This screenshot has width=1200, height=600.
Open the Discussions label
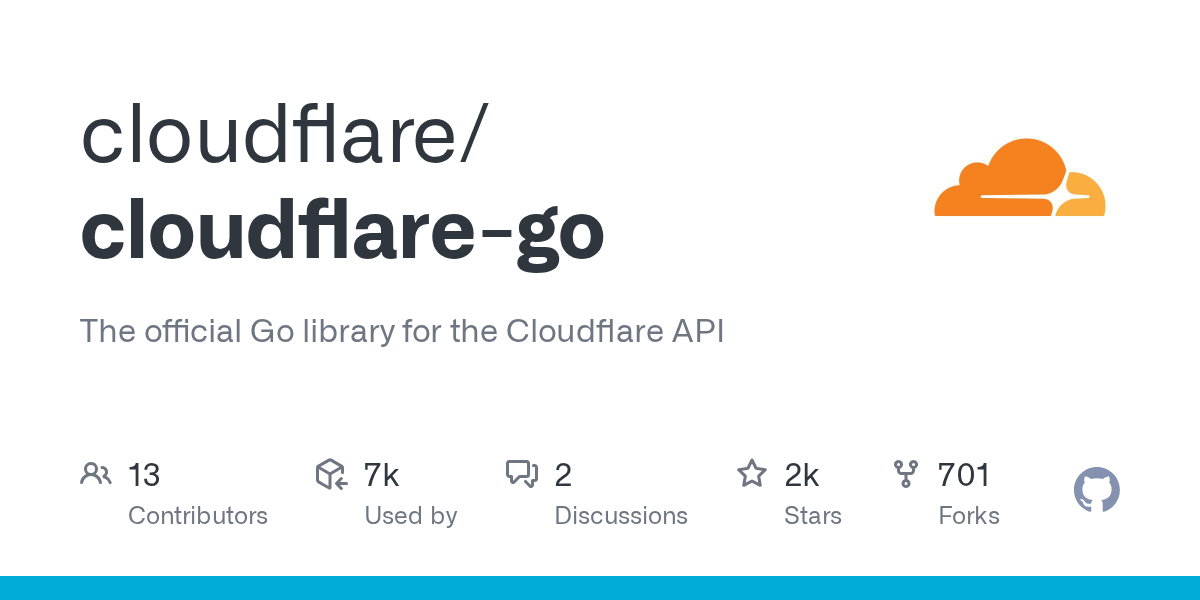pos(621,516)
